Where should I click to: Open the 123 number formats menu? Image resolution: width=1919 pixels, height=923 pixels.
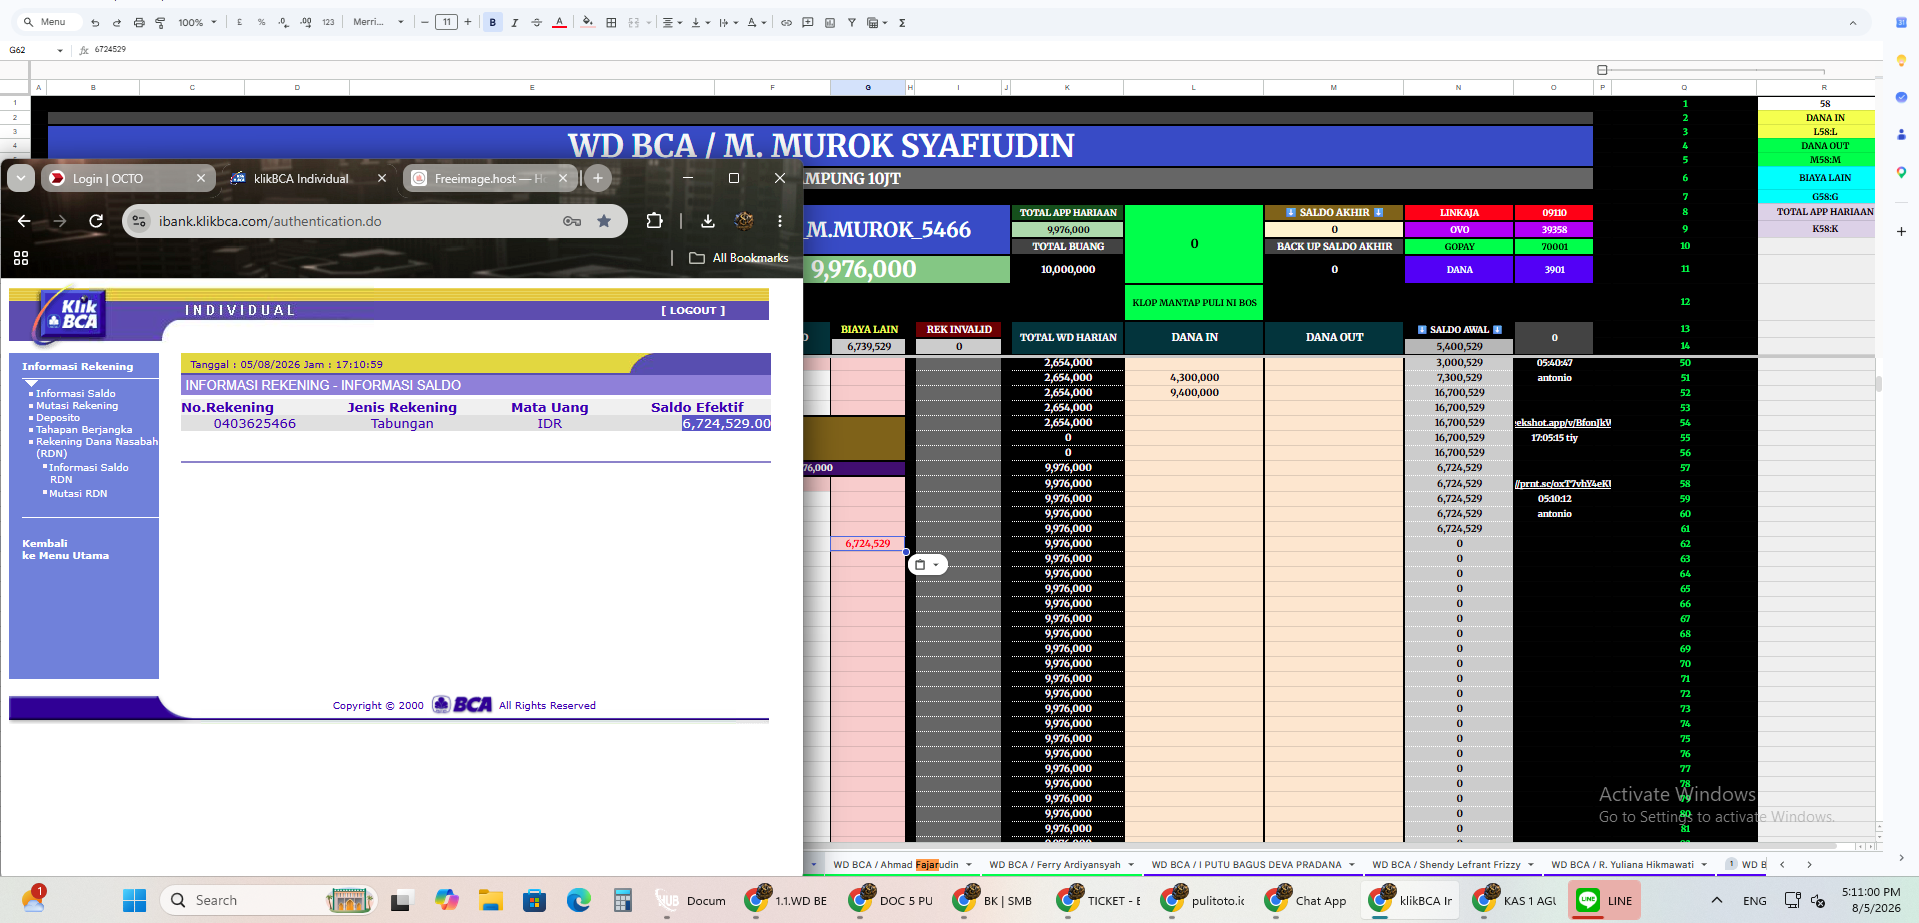pyautogui.click(x=328, y=22)
